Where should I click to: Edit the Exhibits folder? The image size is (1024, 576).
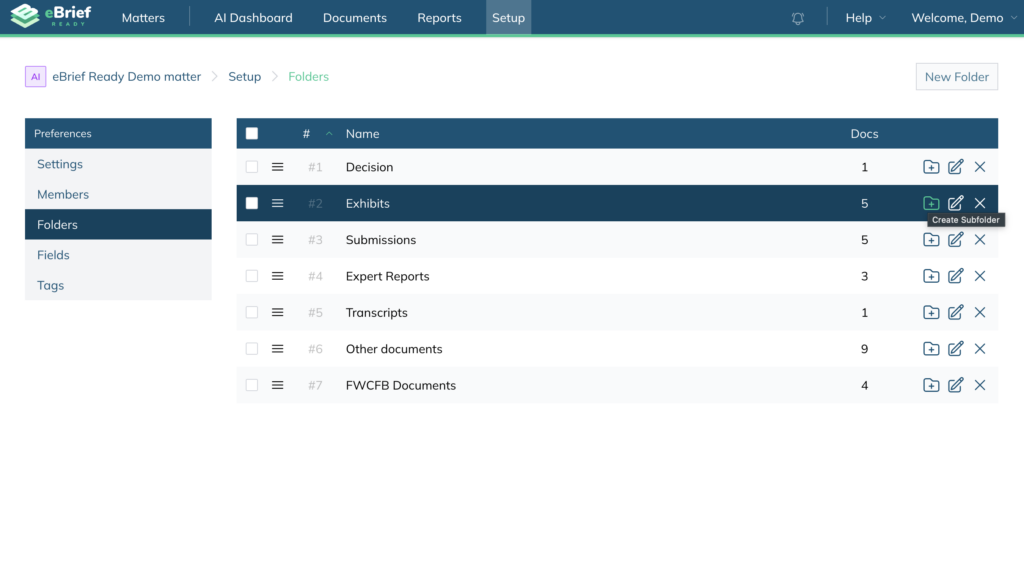tap(955, 203)
